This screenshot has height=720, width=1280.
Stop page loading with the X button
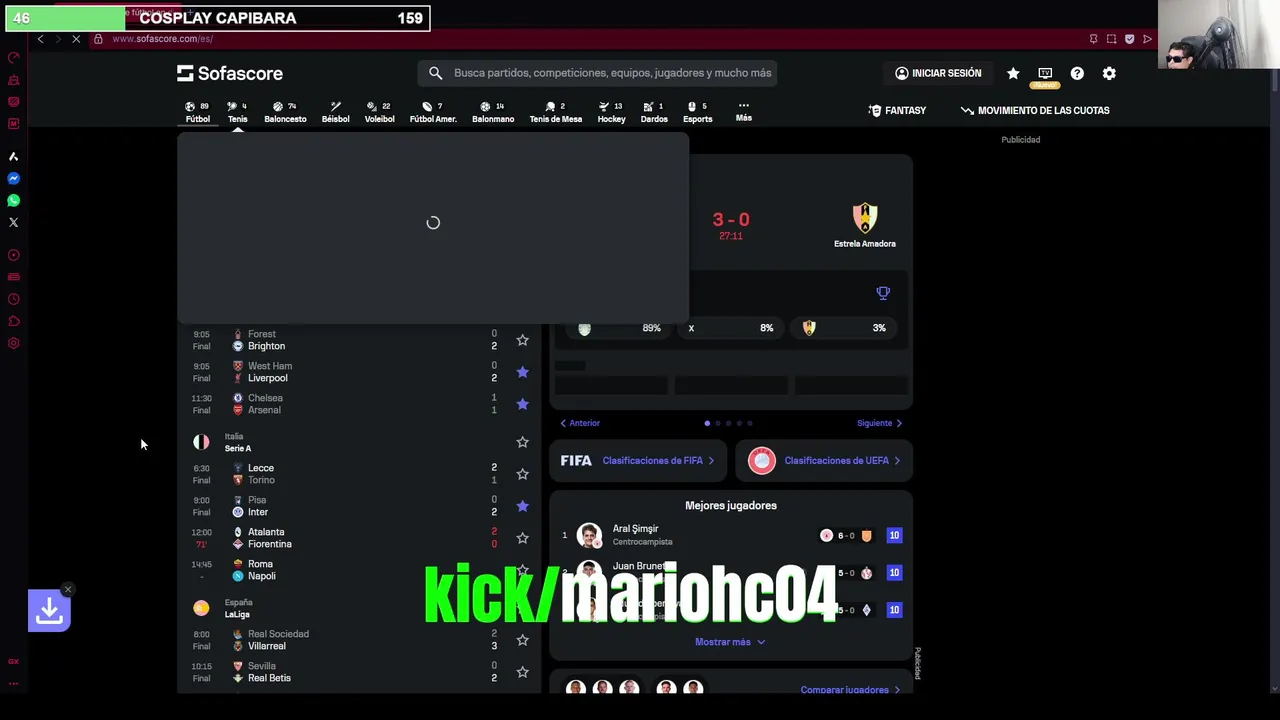click(x=76, y=39)
